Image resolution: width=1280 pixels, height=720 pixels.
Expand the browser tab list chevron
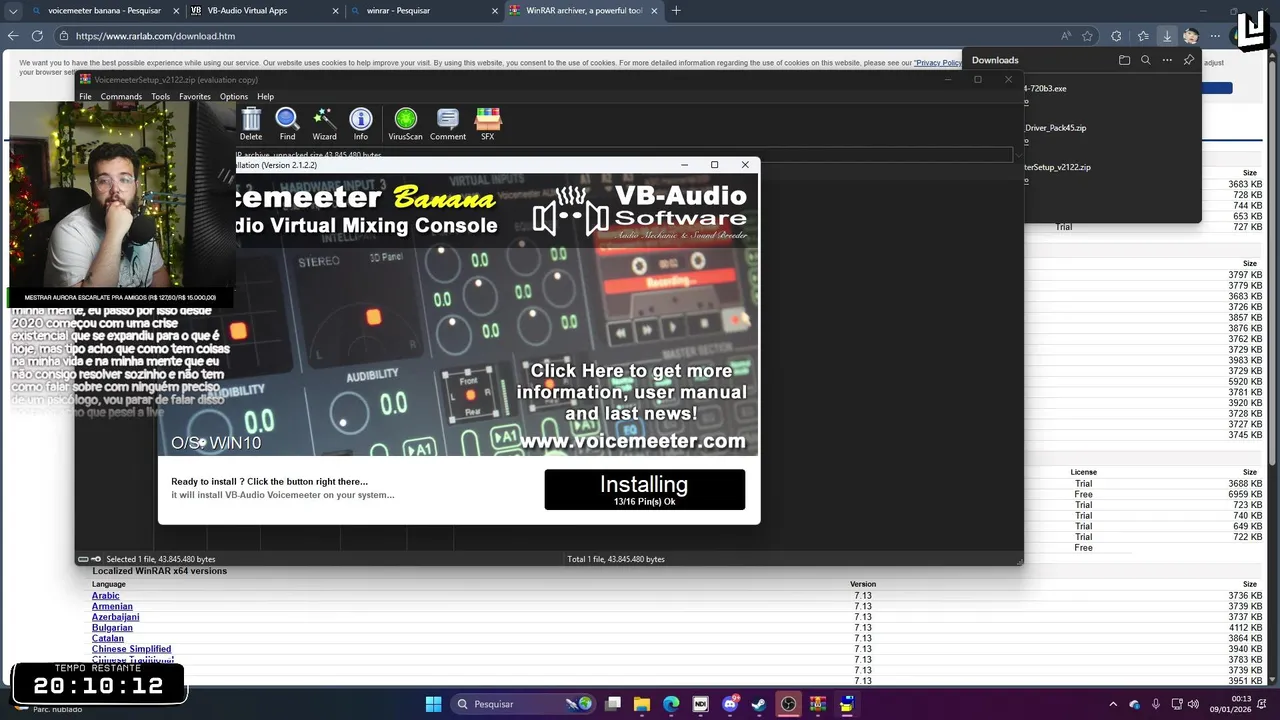pyautogui.click(x=13, y=11)
